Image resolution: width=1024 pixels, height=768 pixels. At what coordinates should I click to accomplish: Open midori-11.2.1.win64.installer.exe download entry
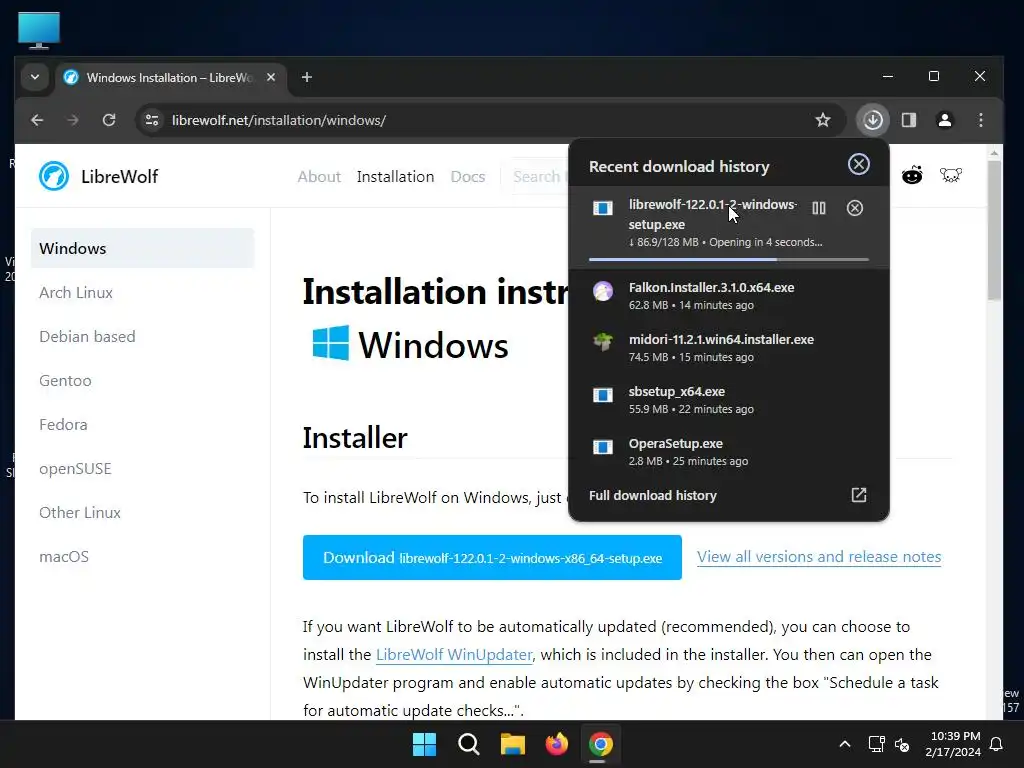click(729, 347)
